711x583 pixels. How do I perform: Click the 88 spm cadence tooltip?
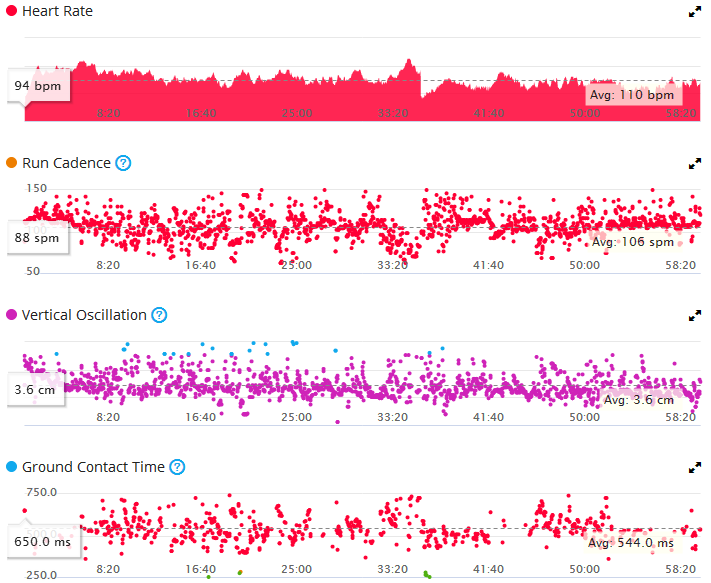coord(38,238)
